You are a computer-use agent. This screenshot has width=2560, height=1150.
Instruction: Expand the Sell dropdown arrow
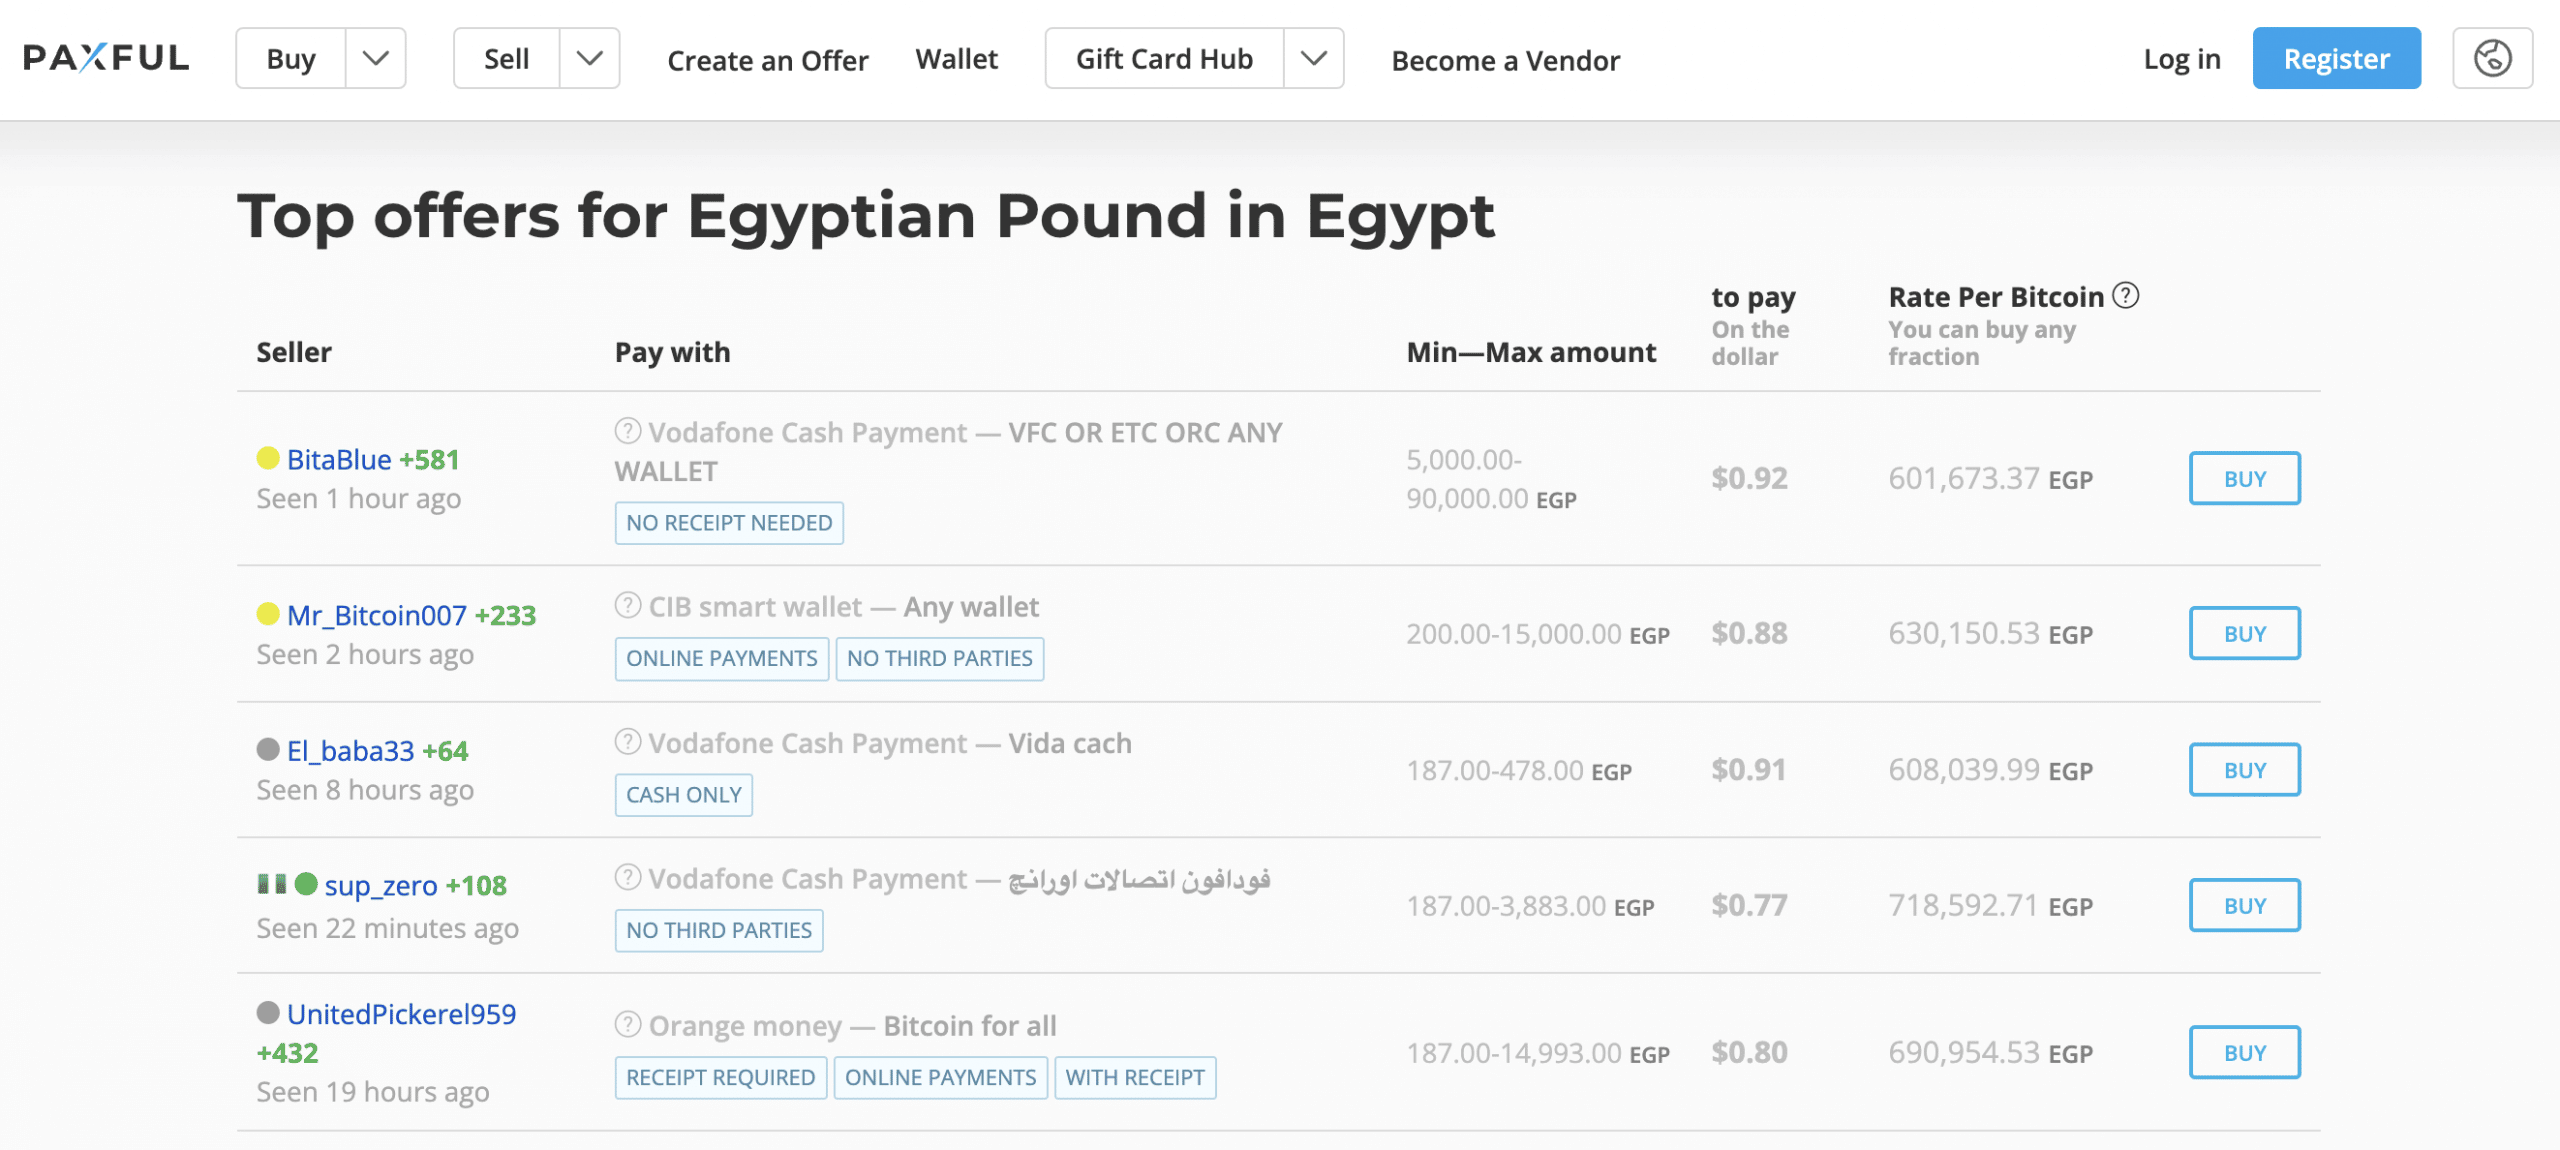click(590, 58)
